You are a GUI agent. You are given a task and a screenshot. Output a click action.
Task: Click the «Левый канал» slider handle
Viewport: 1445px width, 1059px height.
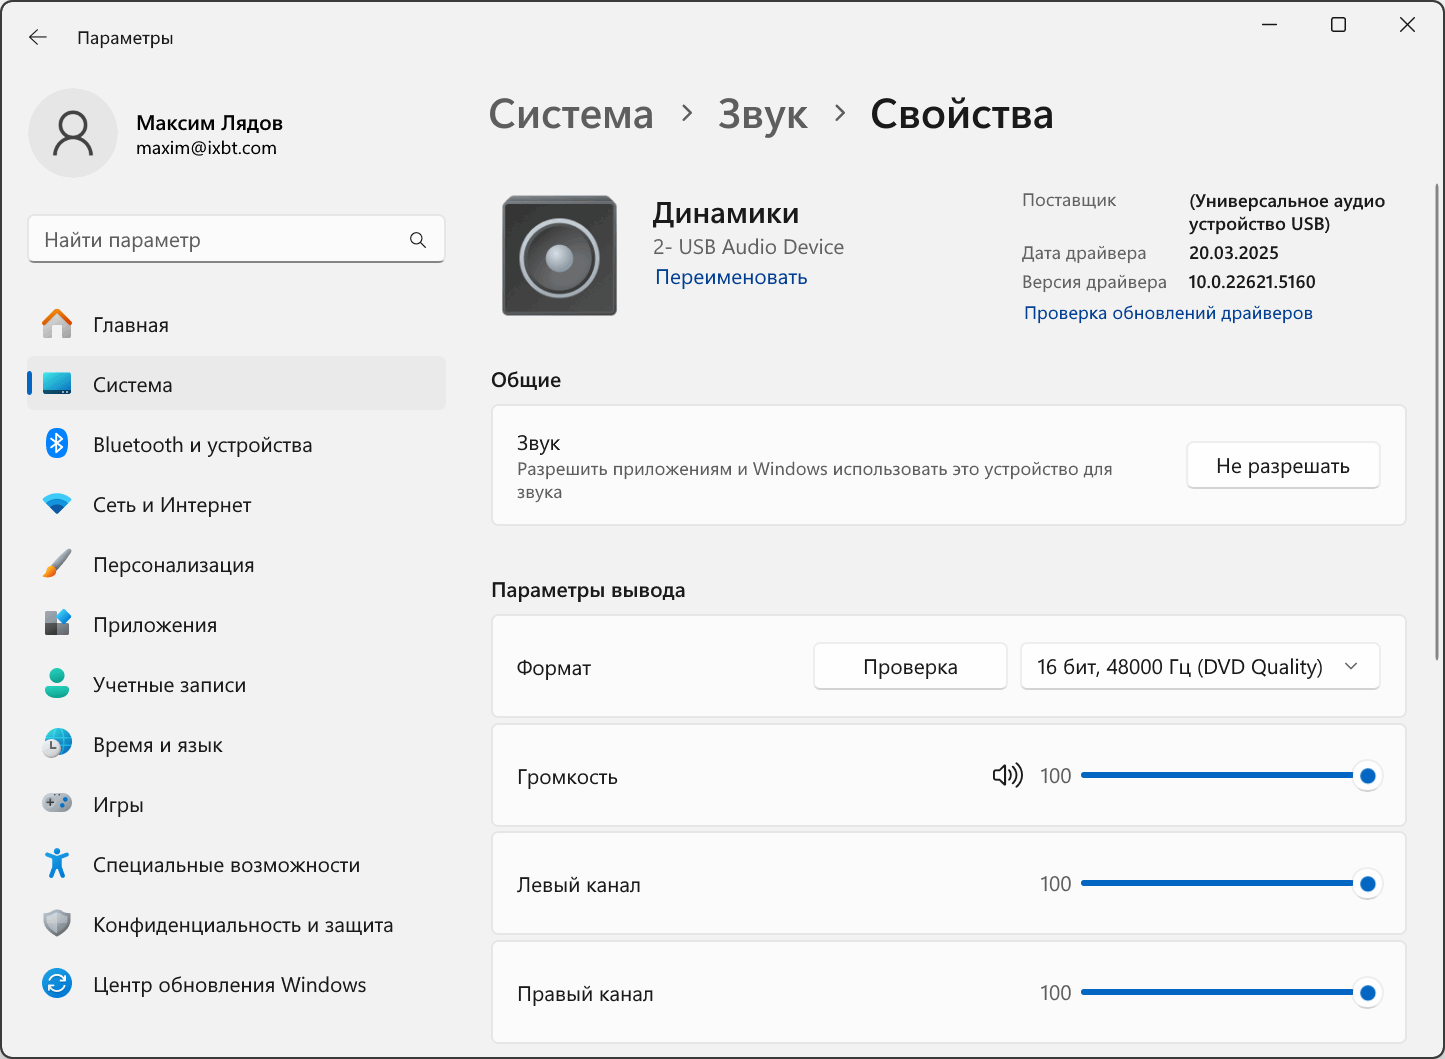1367,884
